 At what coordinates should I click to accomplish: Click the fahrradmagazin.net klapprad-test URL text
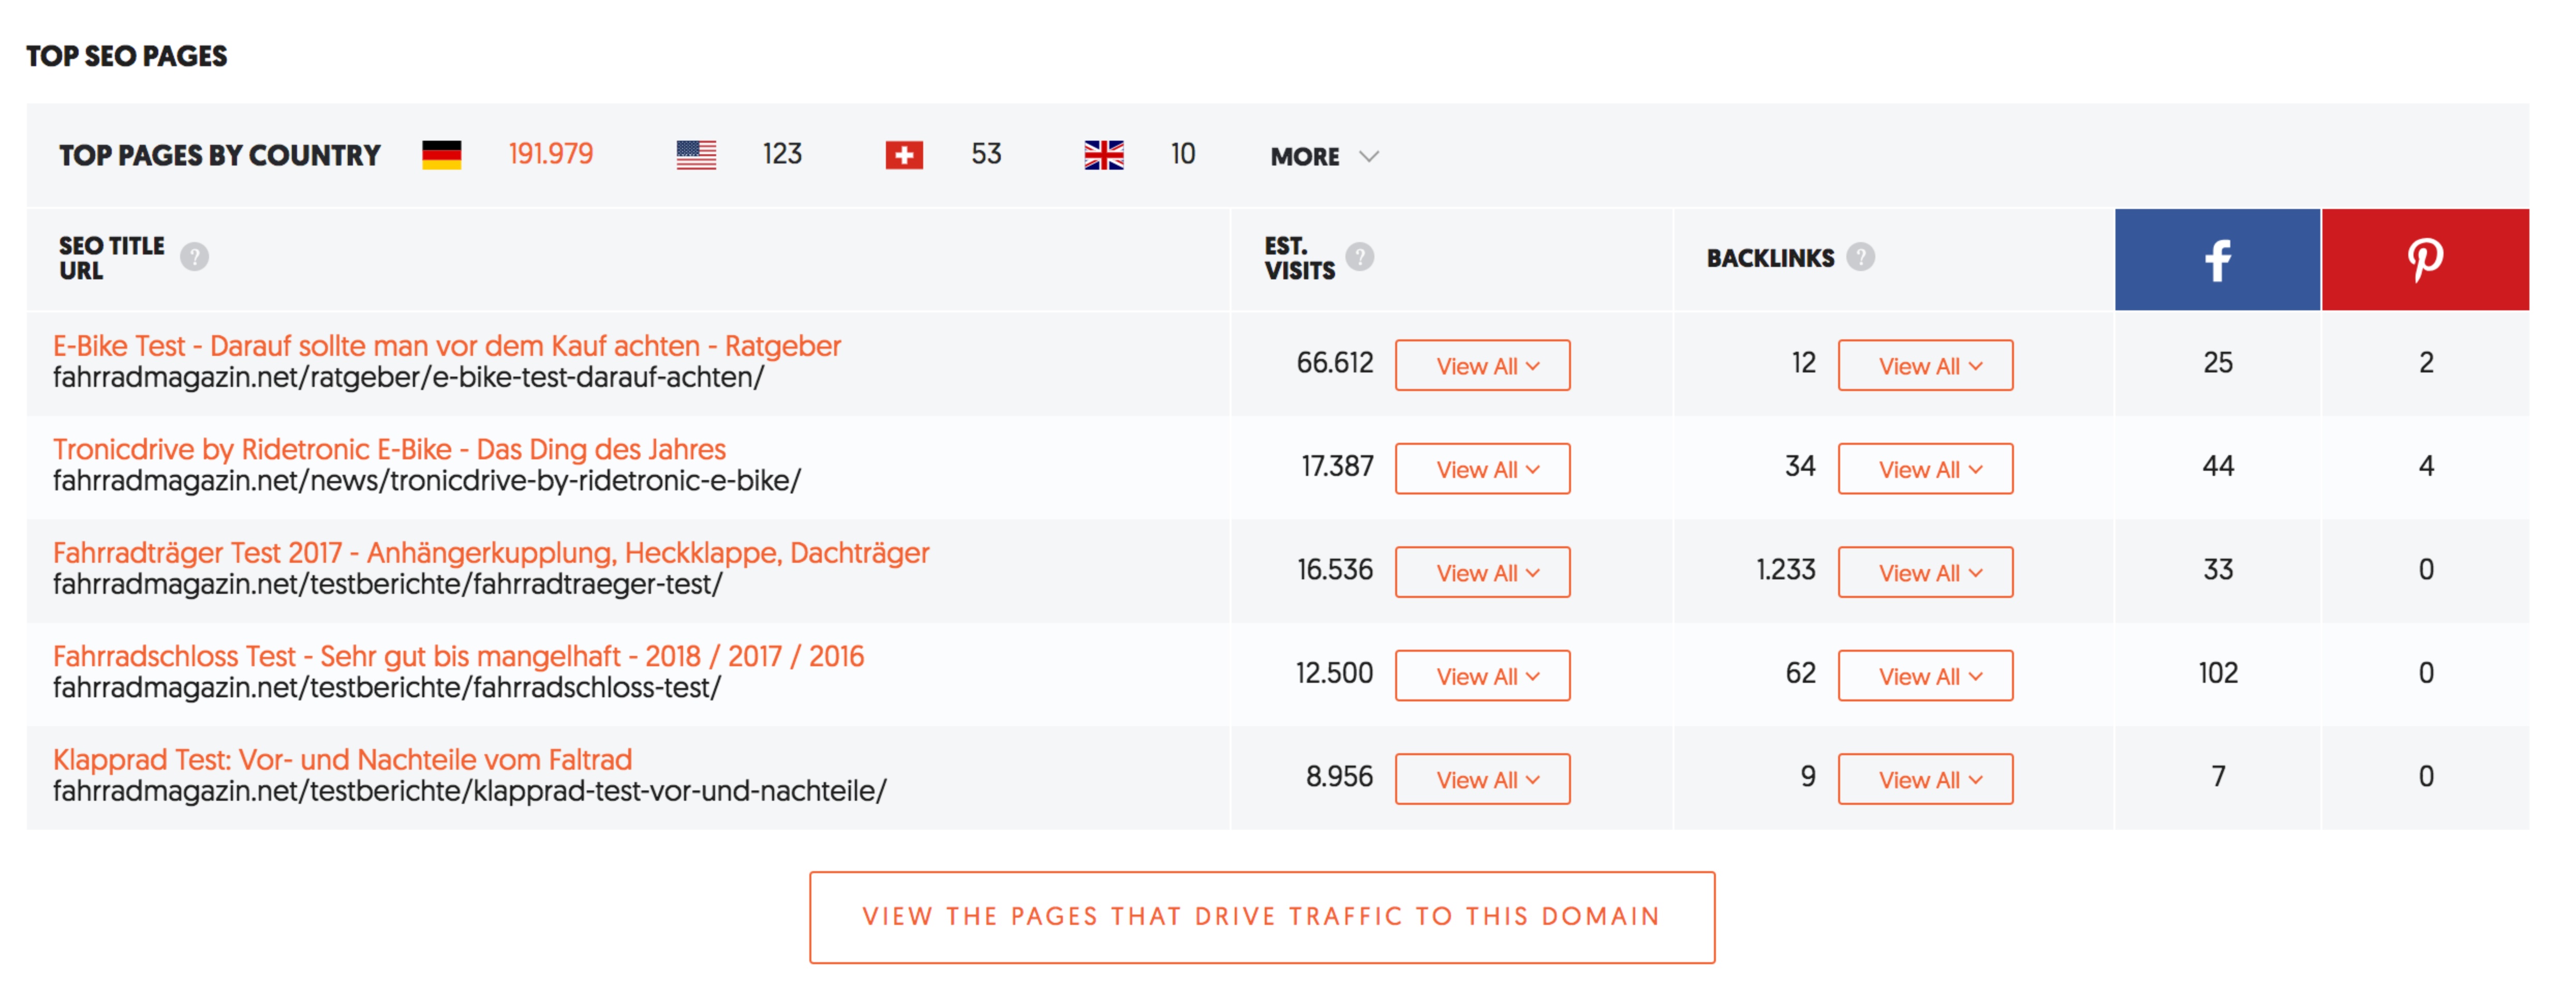click(x=469, y=791)
